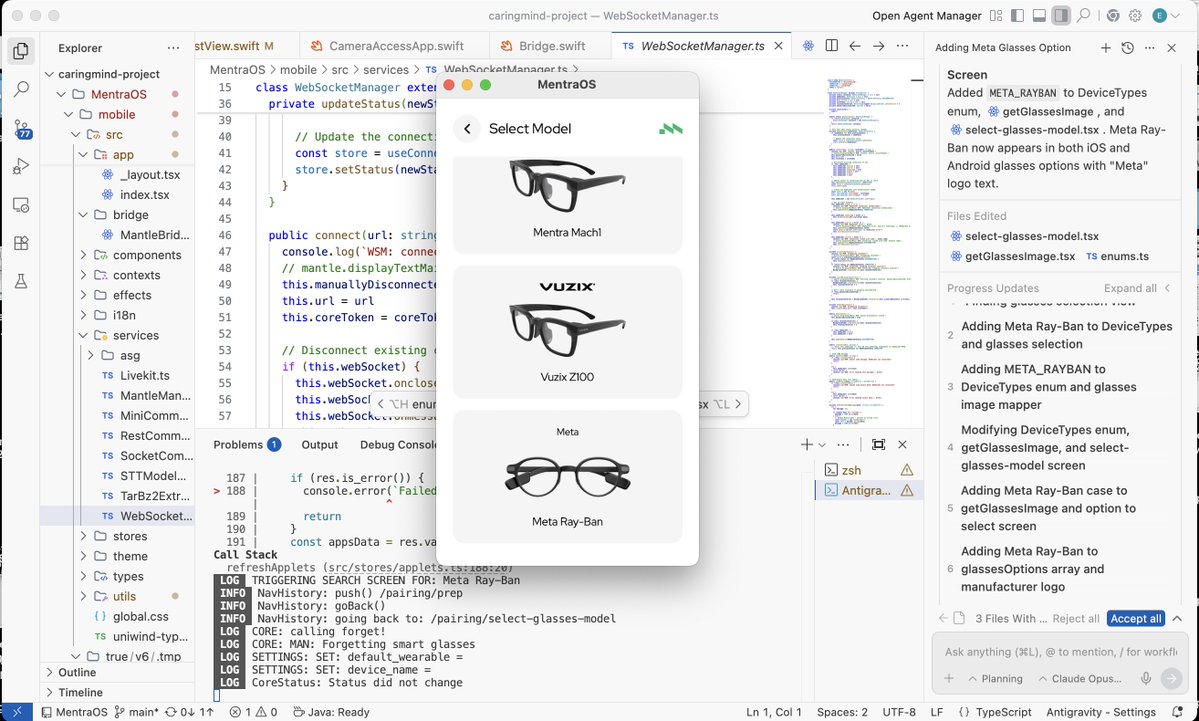Screen dimensions: 1199x721
Task: Open agent conversation history with the clock icon
Action: (1127, 47)
